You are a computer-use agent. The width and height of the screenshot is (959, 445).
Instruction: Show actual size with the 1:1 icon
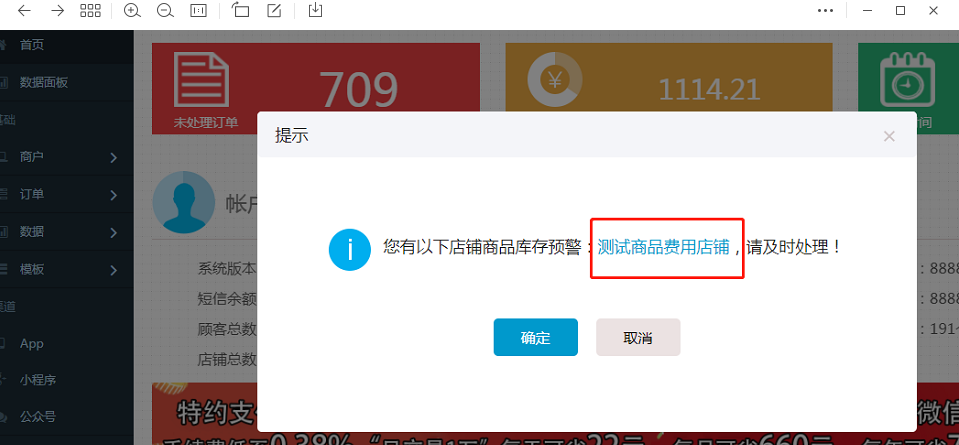click(198, 10)
